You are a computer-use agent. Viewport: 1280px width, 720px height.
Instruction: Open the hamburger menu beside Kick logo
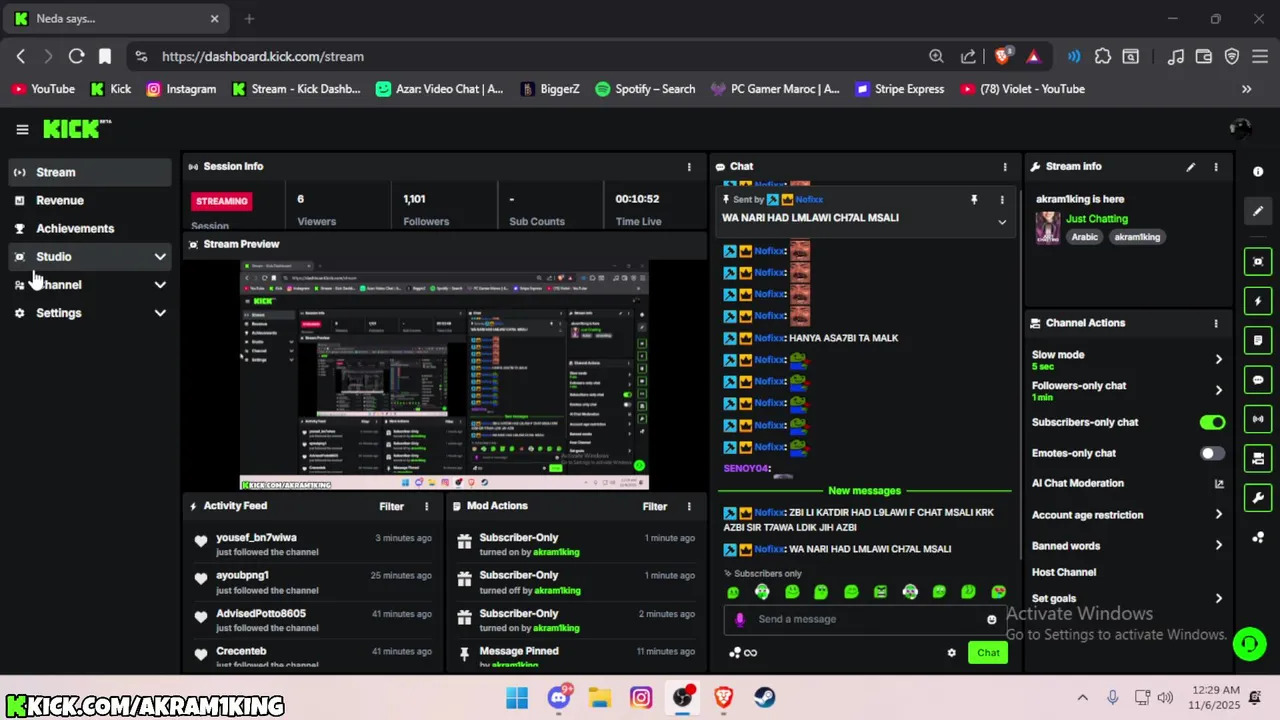(x=22, y=129)
